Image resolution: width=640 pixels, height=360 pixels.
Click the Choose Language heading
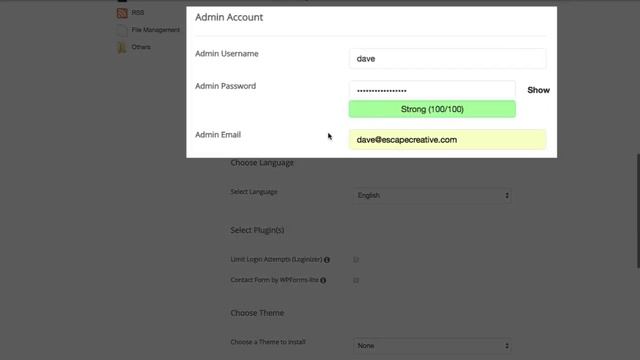262,162
